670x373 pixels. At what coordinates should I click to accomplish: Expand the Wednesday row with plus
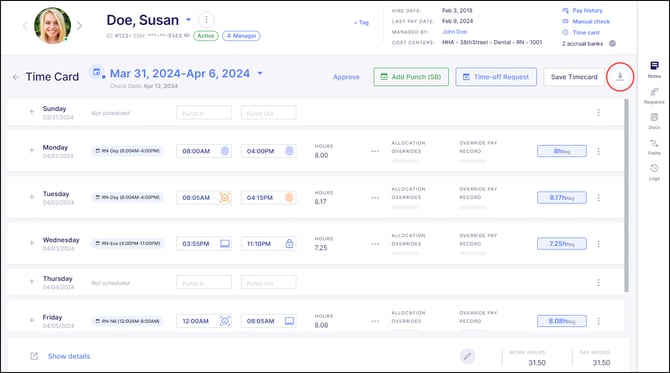(x=32, y=243)
